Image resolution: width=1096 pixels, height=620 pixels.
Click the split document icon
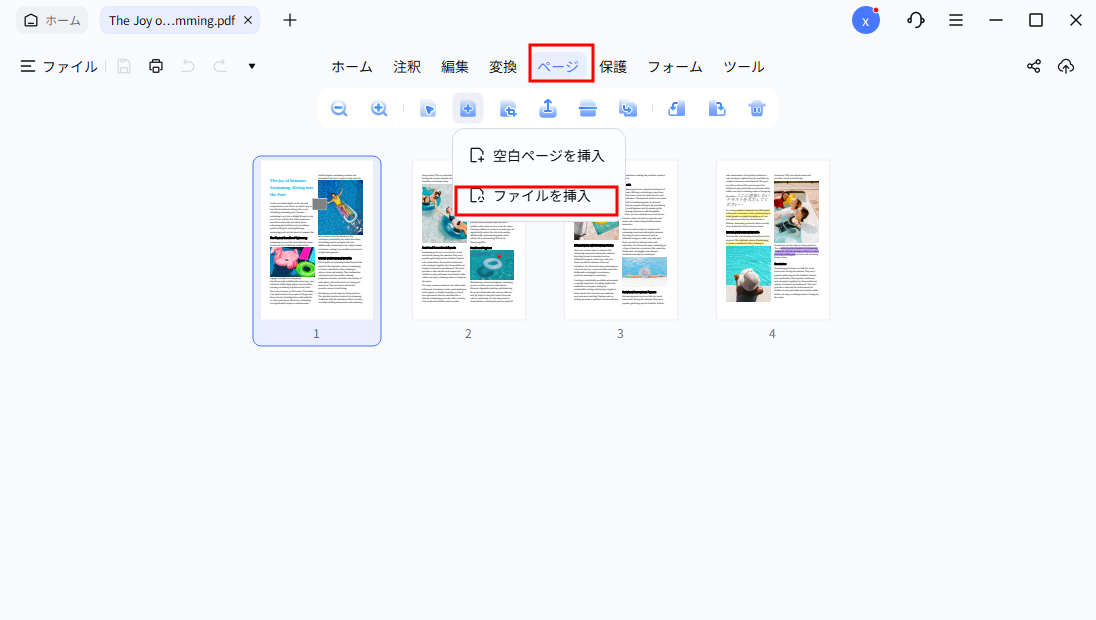click(588, 109)
